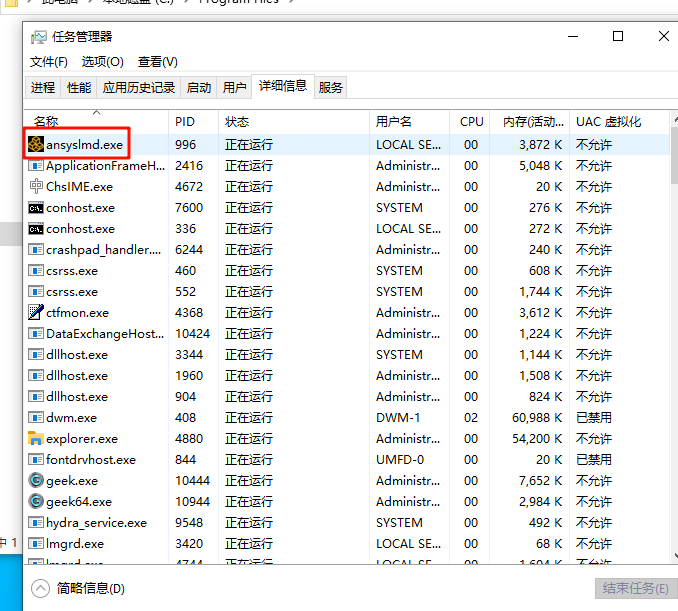Select the ctfmon.exe process name
The height and width of the screenshot is (611, 678).
77,312
